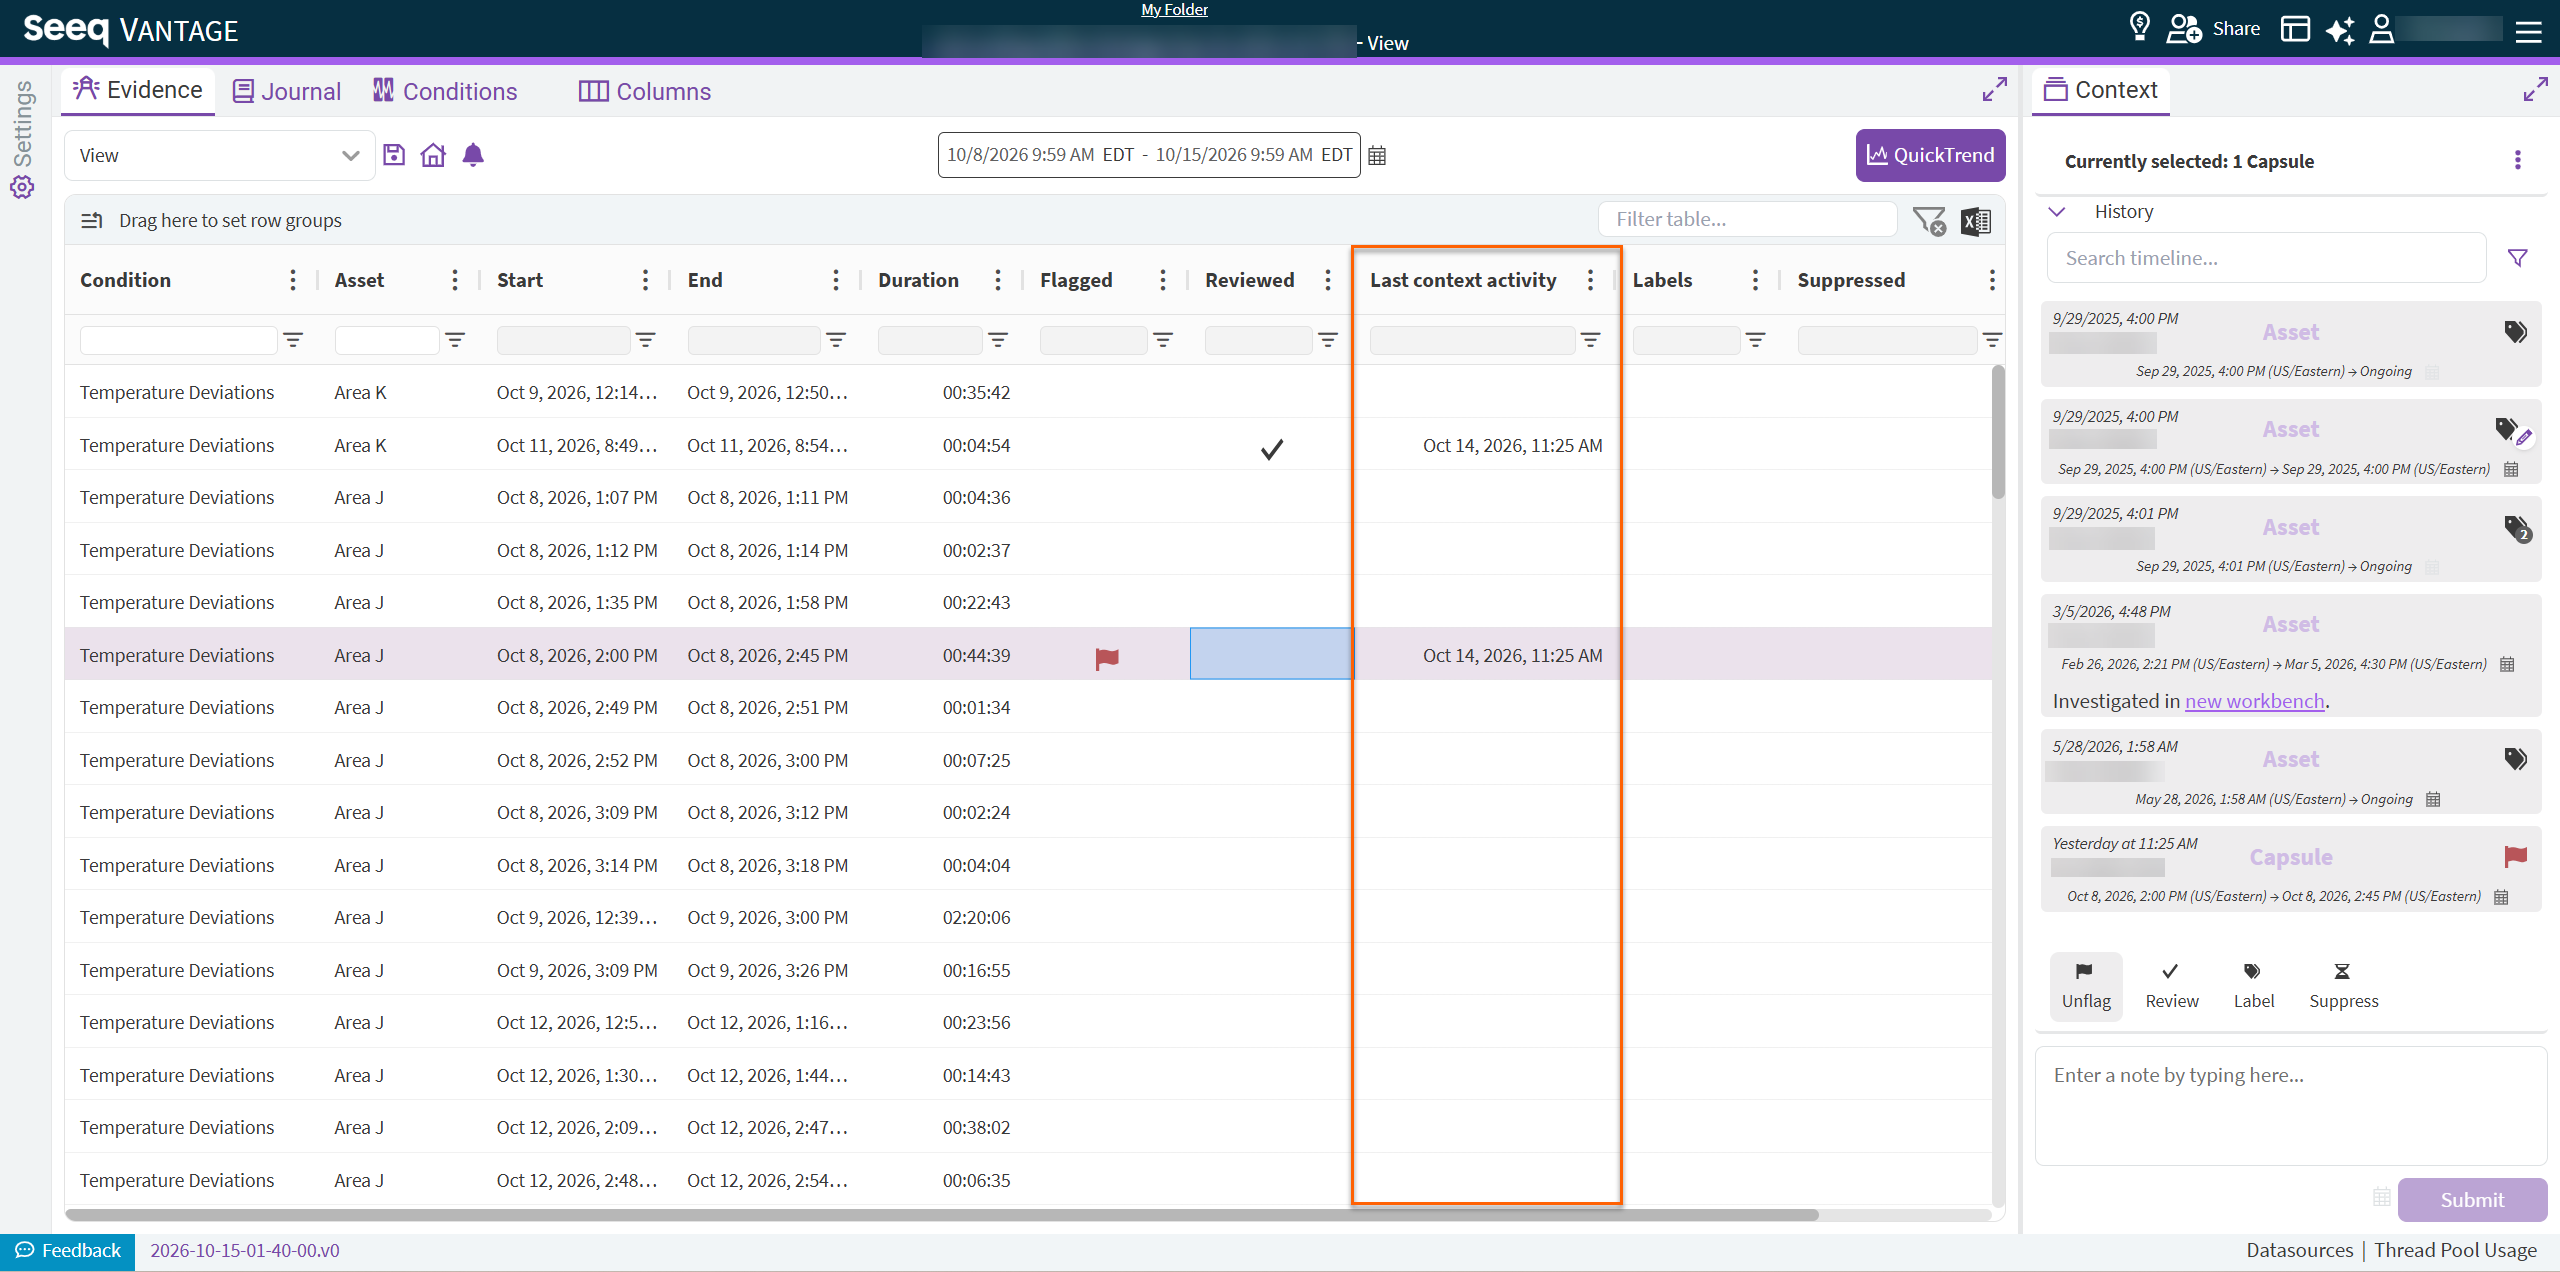Click the vertical scrollbar of the table

[1998, 432]
